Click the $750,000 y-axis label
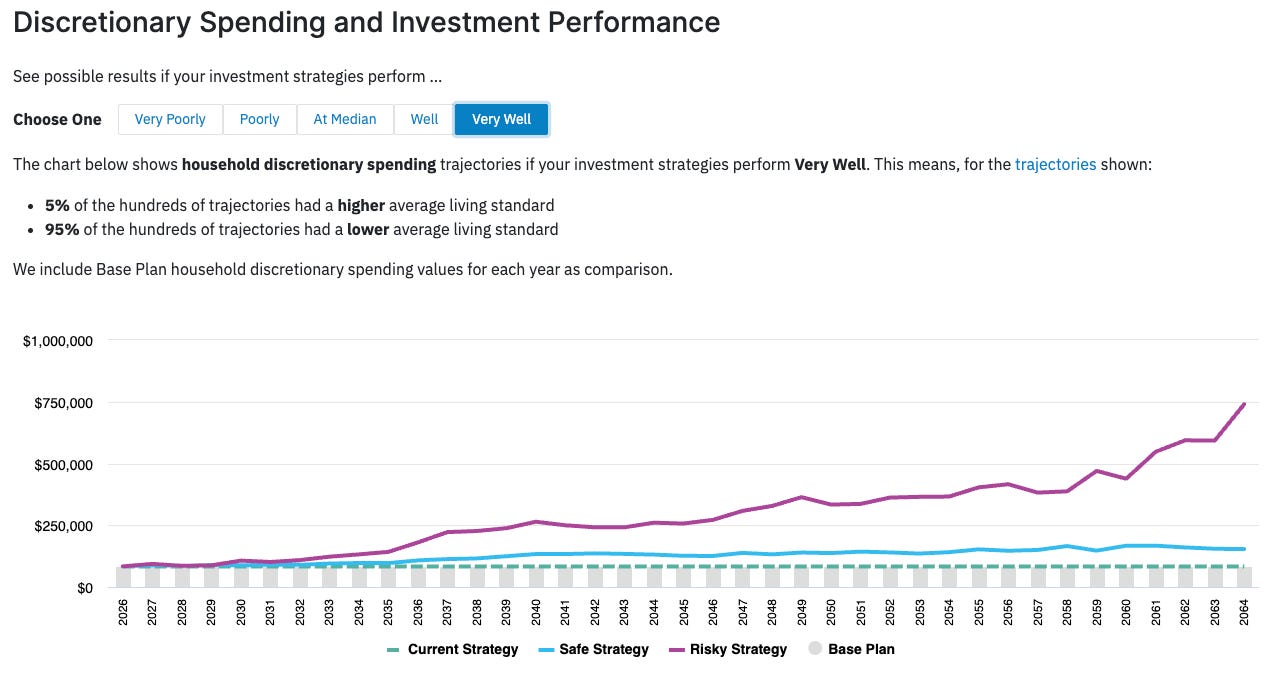 pyautogui.click(x=58, y=403)
